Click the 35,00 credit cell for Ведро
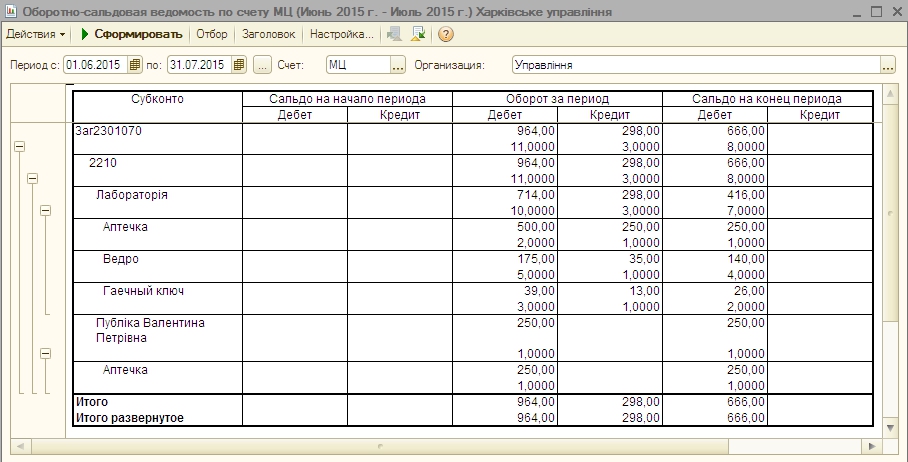 coord(645,258)
